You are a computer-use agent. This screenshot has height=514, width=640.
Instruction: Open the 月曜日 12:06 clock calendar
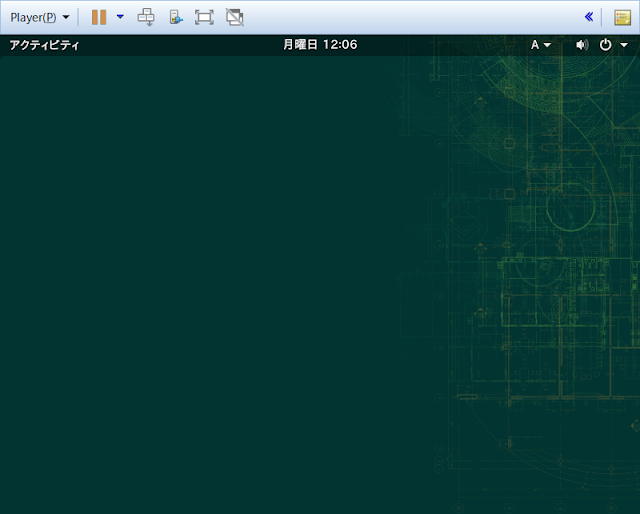click(320, 45)
